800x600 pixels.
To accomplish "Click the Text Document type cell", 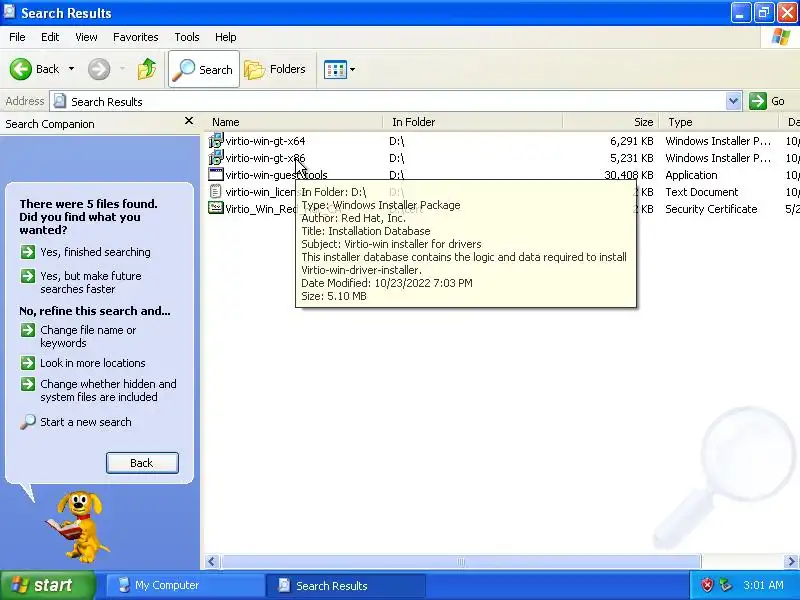I will pyautogui.click(x=702, y=192).
